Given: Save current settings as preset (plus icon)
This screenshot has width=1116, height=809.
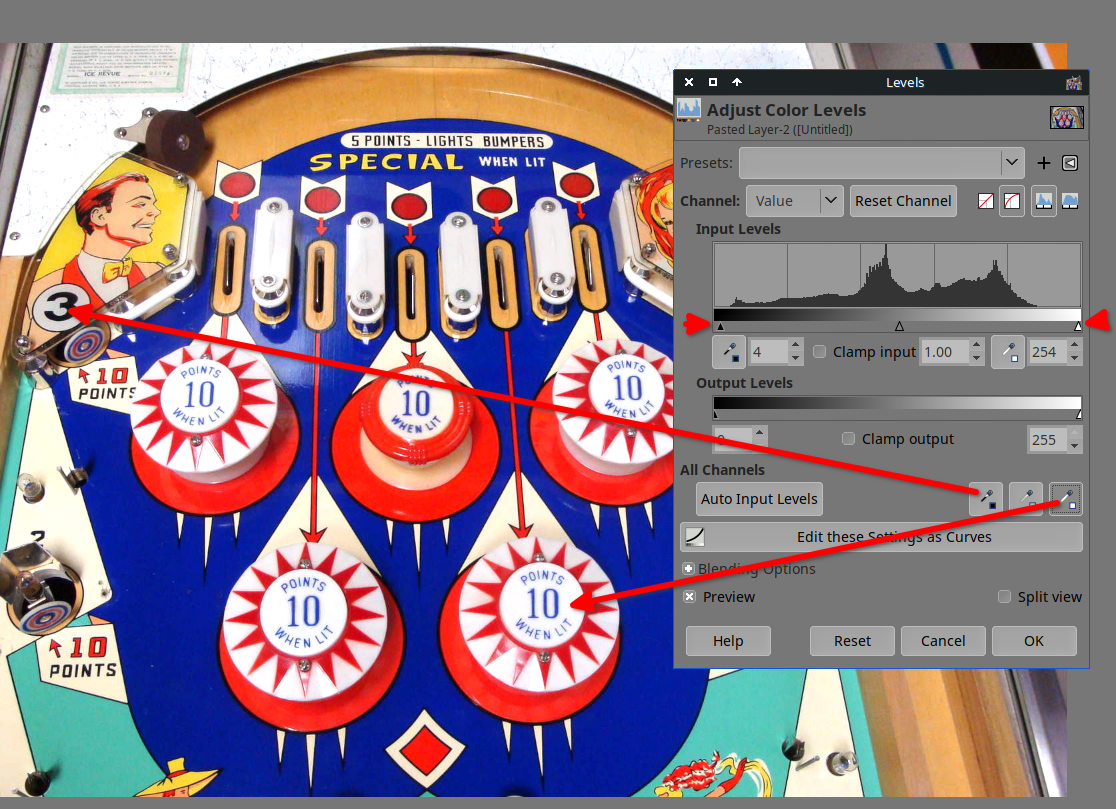Looking at the screenshot, I should (1043, 163).
